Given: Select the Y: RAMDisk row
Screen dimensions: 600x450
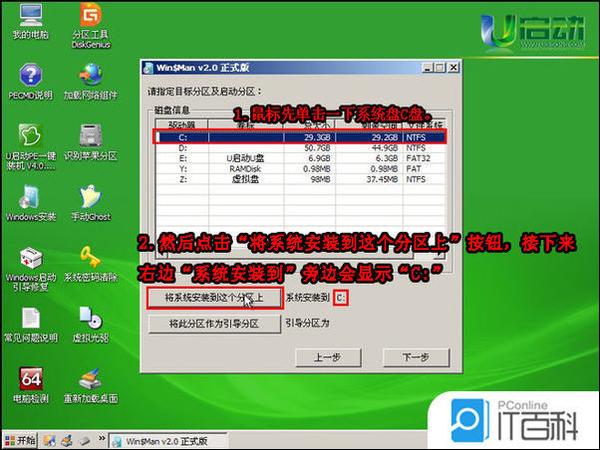Looking at the screenshot, I should 300,169.
